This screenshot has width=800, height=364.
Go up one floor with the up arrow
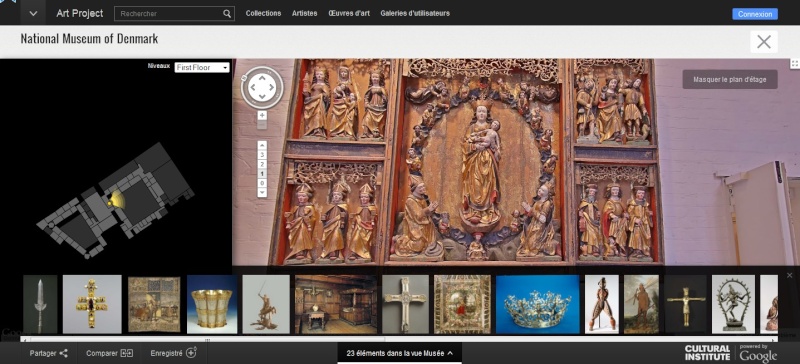[x=262, y=145]
